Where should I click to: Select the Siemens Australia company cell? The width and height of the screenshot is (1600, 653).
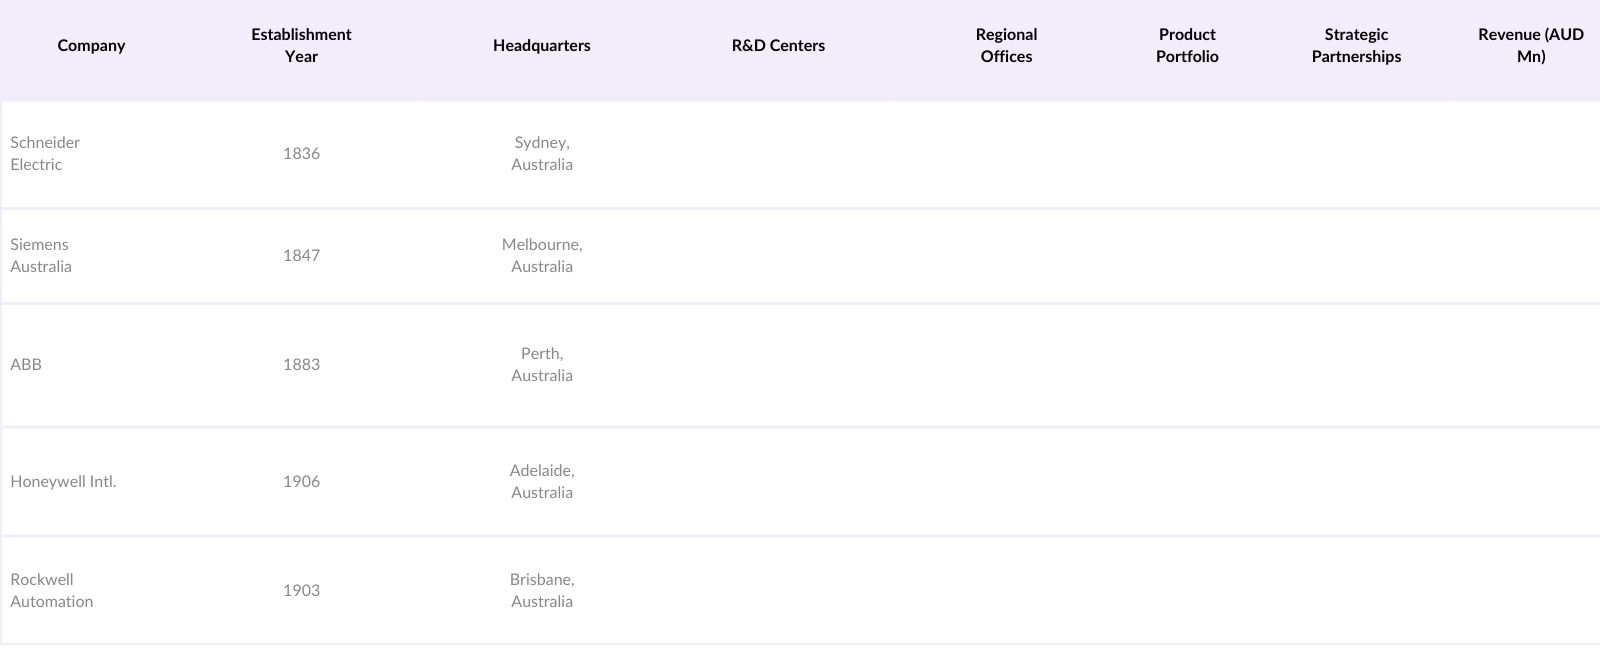[x=41, y=255]
